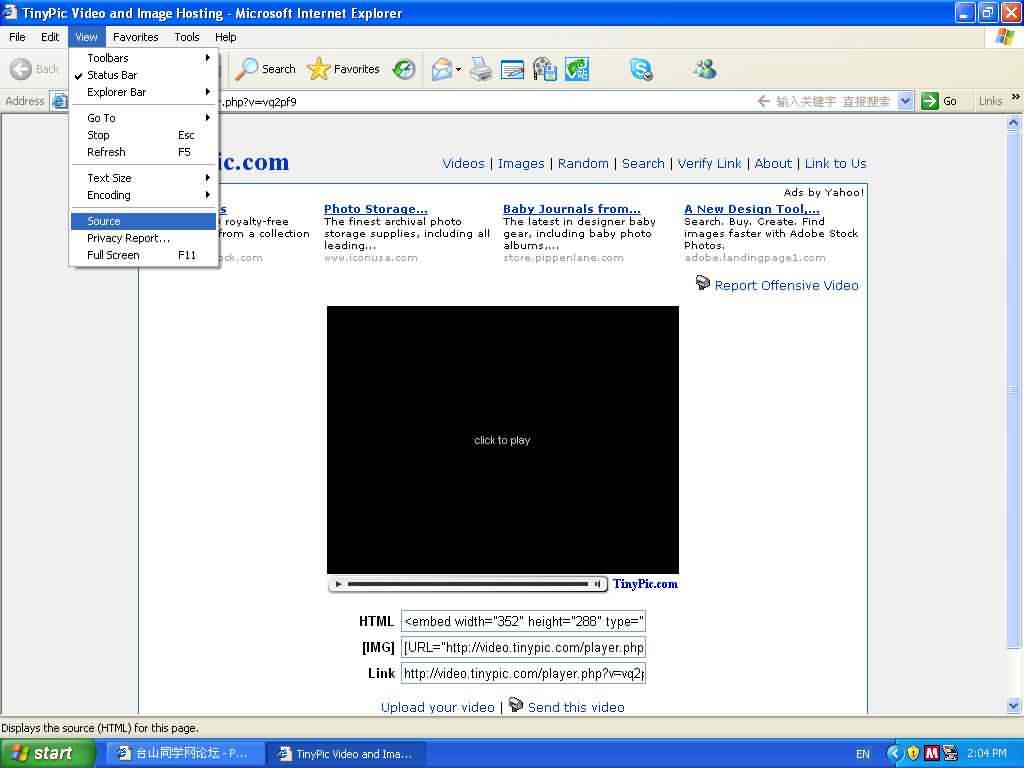Click the Skype icon in toolbar
1024x768 pixels.
(x=641, y=69)
